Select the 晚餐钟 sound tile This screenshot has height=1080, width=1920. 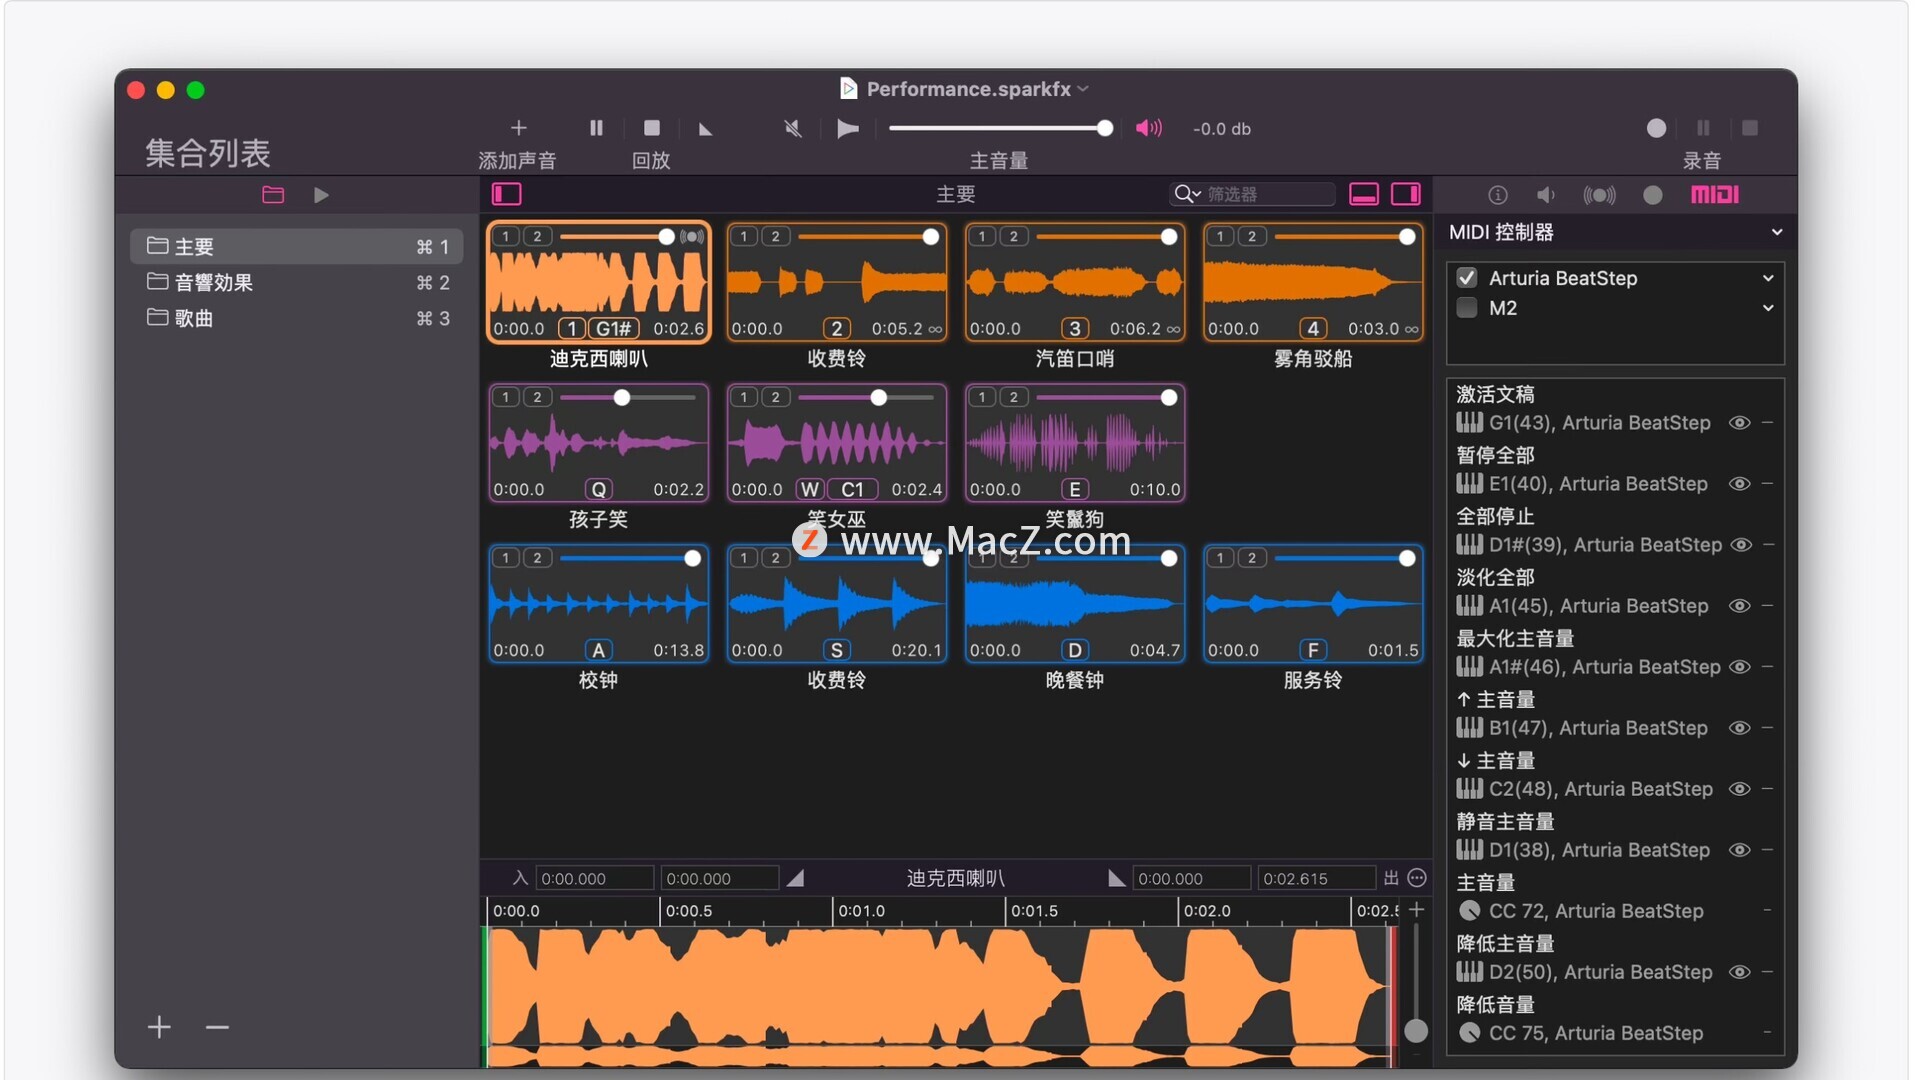[x=1074, y=605]
